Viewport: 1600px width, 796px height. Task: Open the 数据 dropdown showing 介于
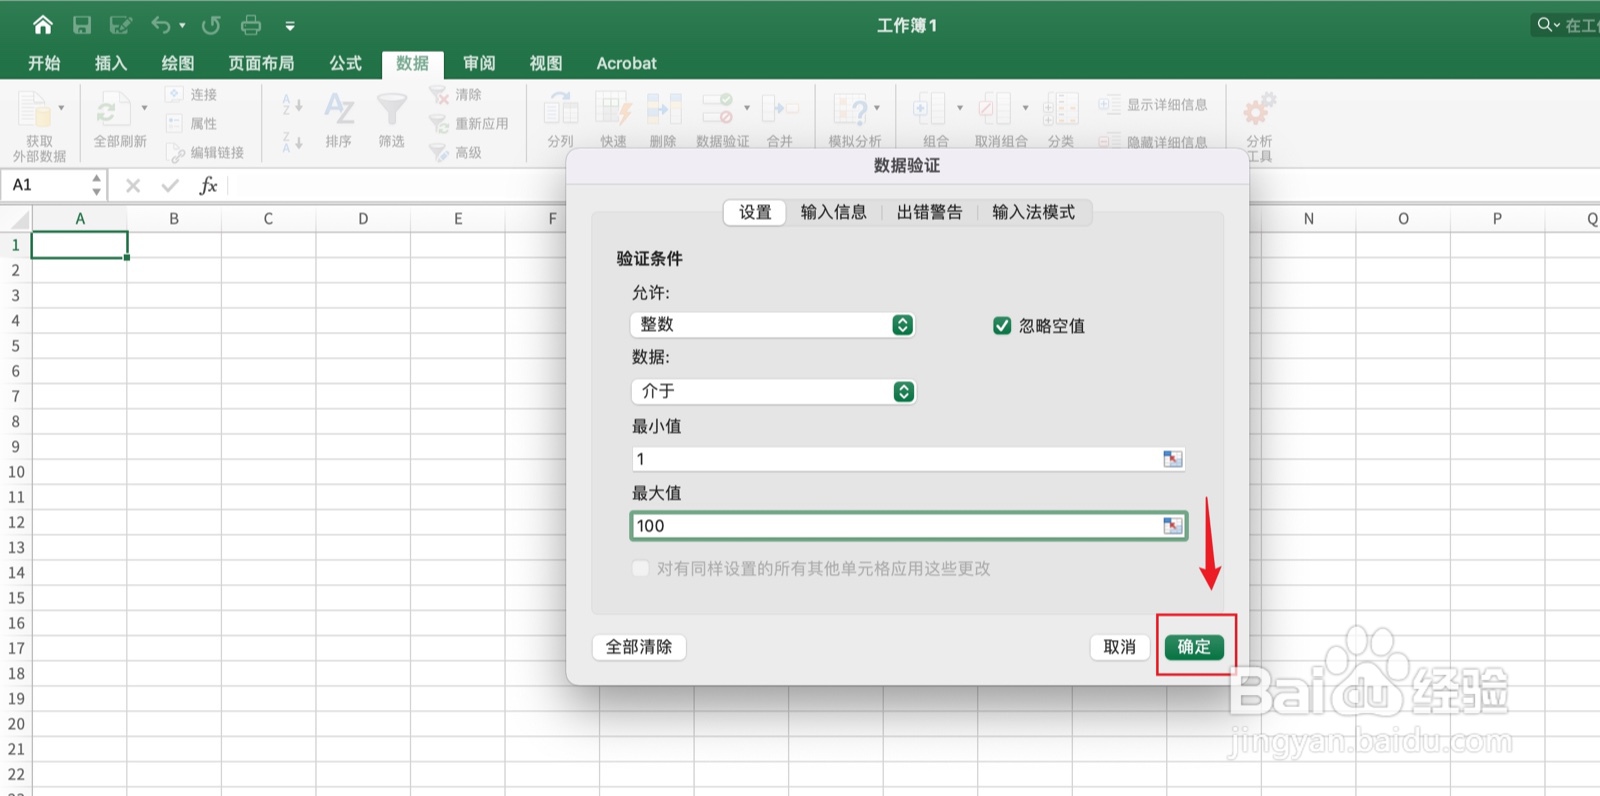(773, 391)
